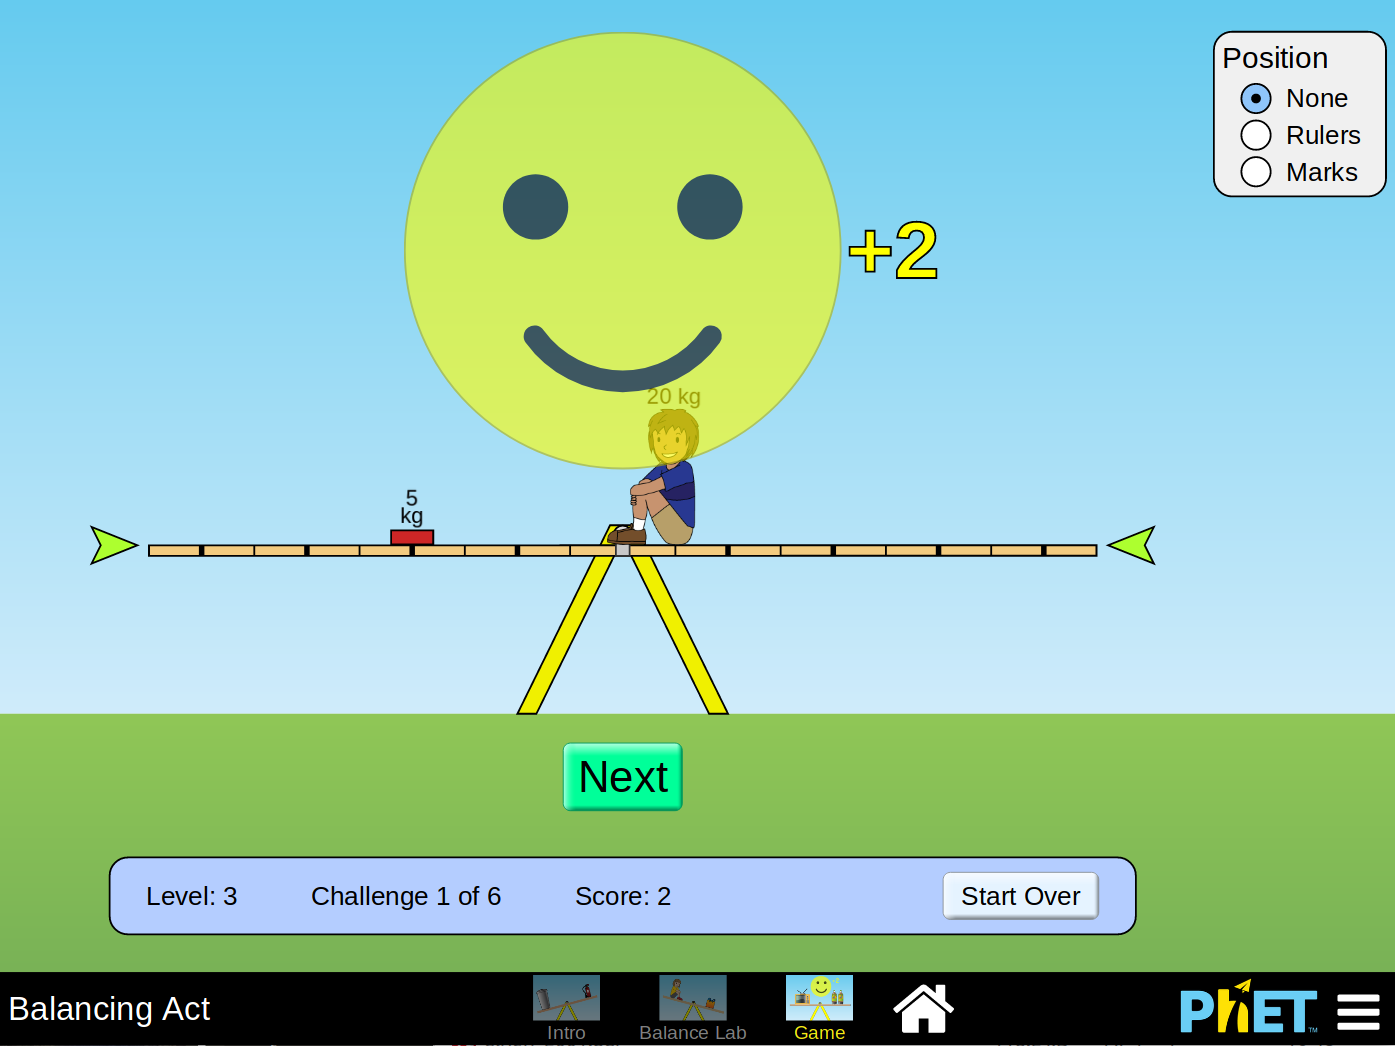Click the left green level indicator arrow

click(113, 545)
